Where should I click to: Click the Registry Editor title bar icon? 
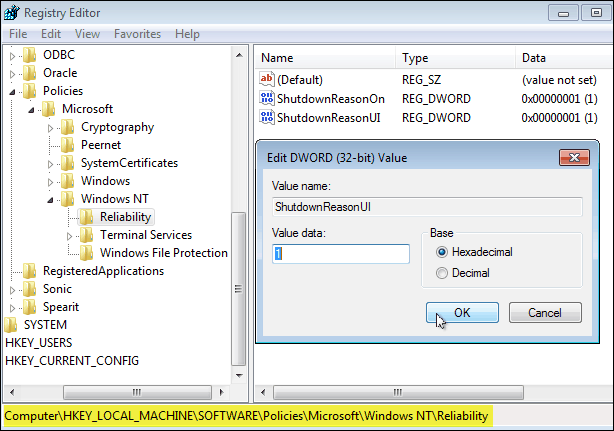(x=12, y=13)
